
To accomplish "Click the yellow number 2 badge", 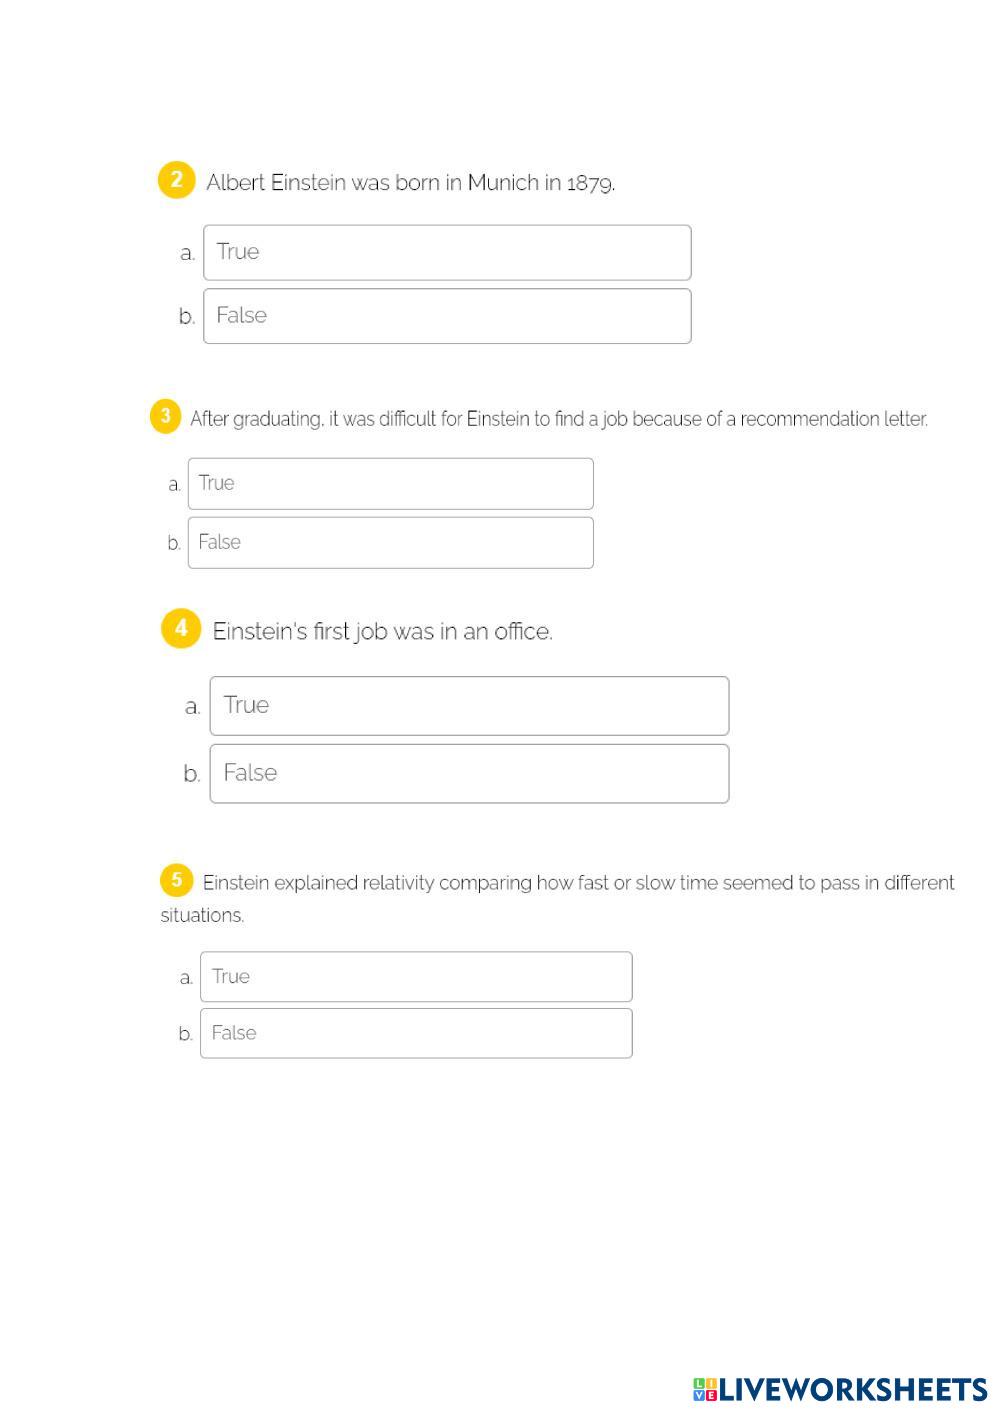I will [x=176, y=181].
